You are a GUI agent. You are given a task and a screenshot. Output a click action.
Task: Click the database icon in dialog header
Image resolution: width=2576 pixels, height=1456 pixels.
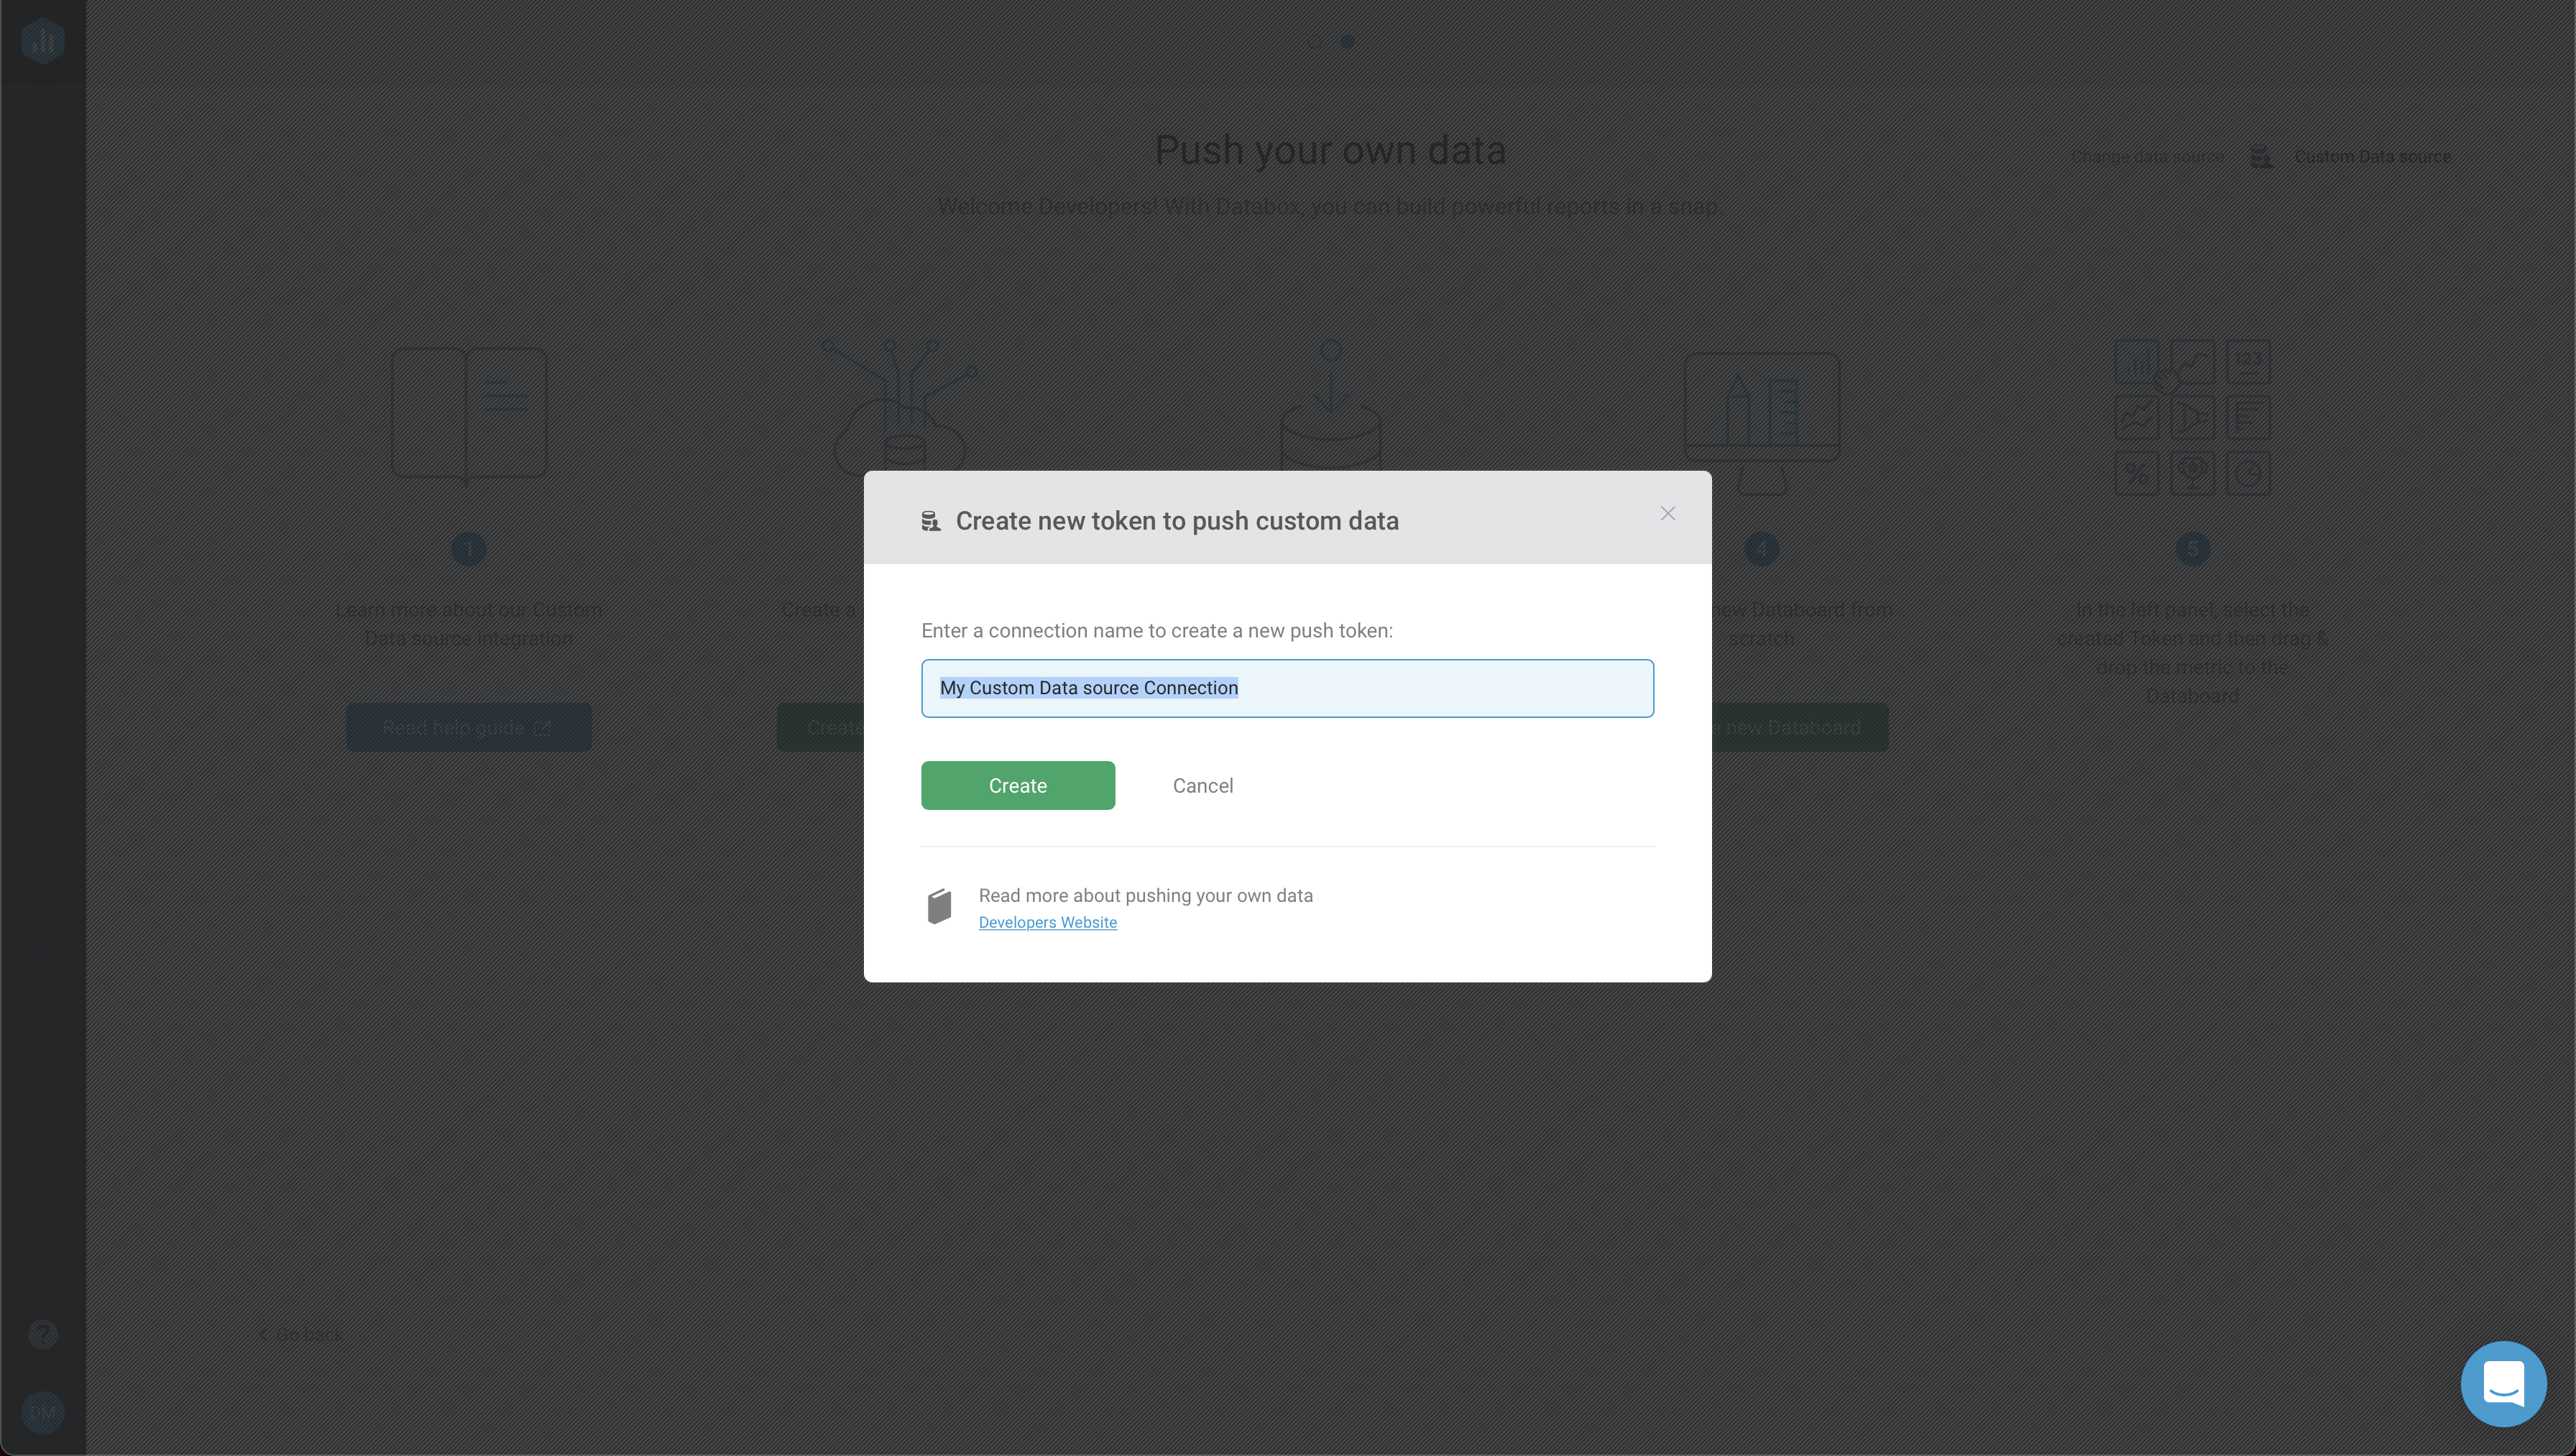[x=930, y=521]
